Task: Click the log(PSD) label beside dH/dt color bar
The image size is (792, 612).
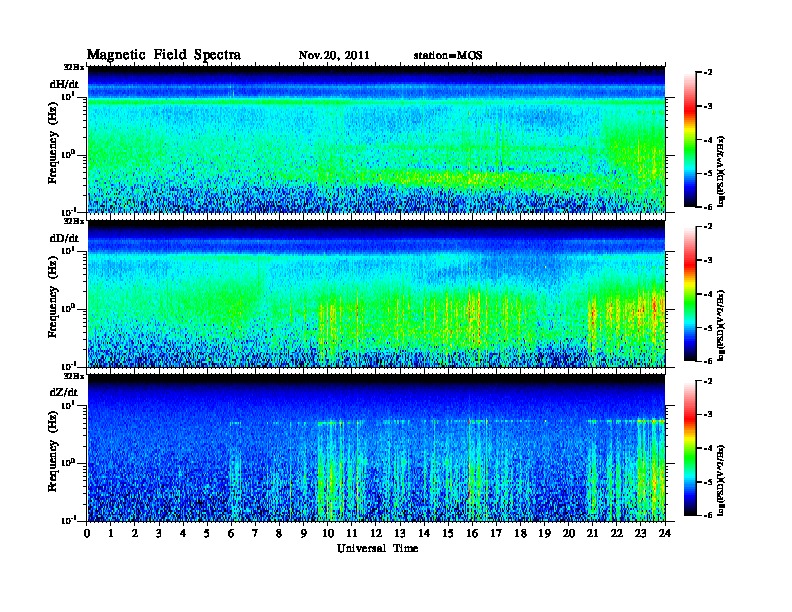Action: [x=722, y=171]
